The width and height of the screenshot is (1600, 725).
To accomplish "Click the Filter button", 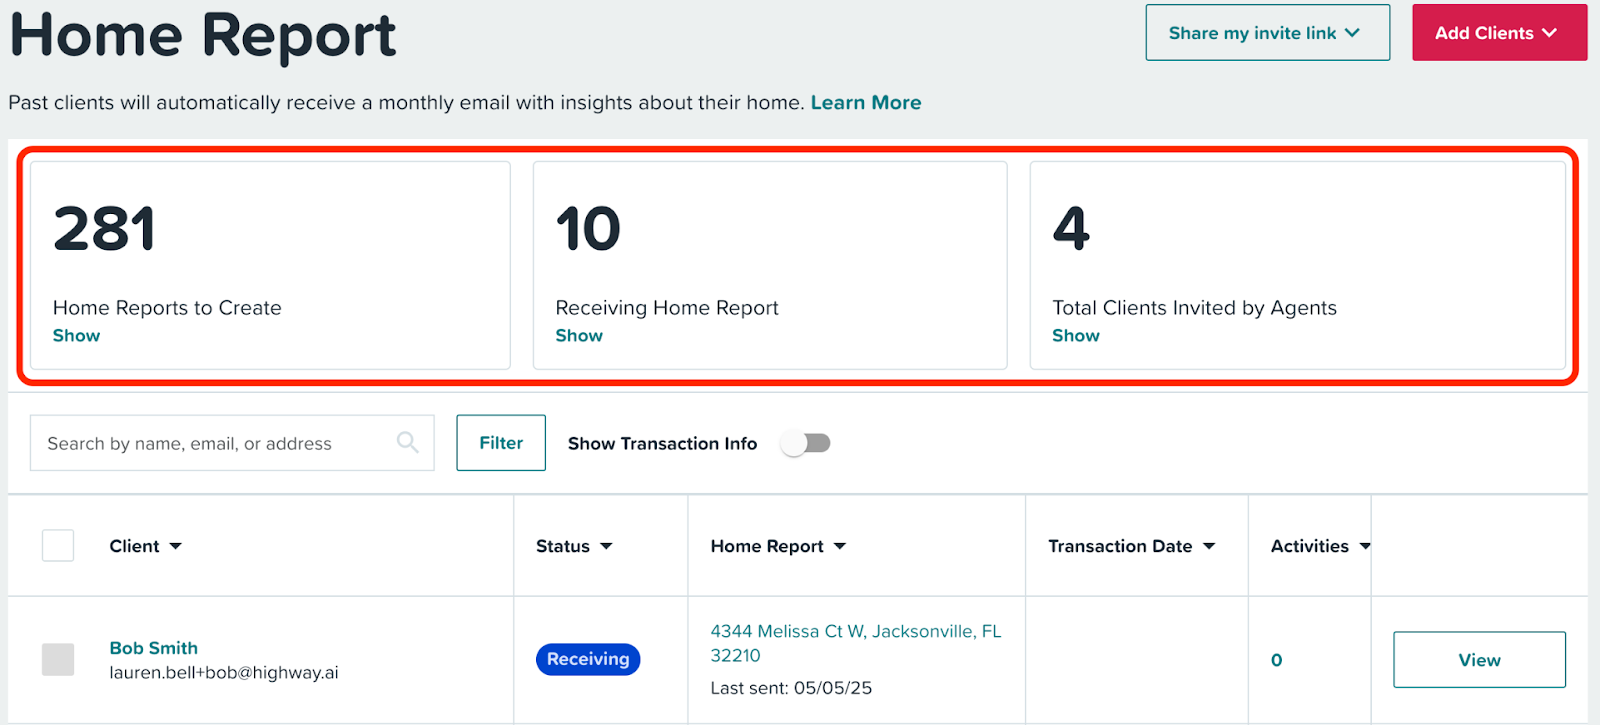I will point(501,443).
